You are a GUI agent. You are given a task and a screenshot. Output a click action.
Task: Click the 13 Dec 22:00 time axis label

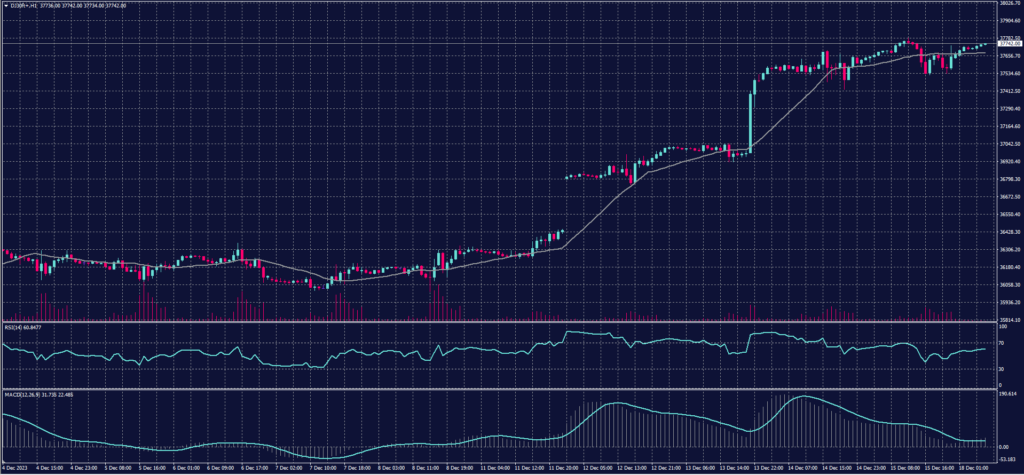click(x=768, y=467)
